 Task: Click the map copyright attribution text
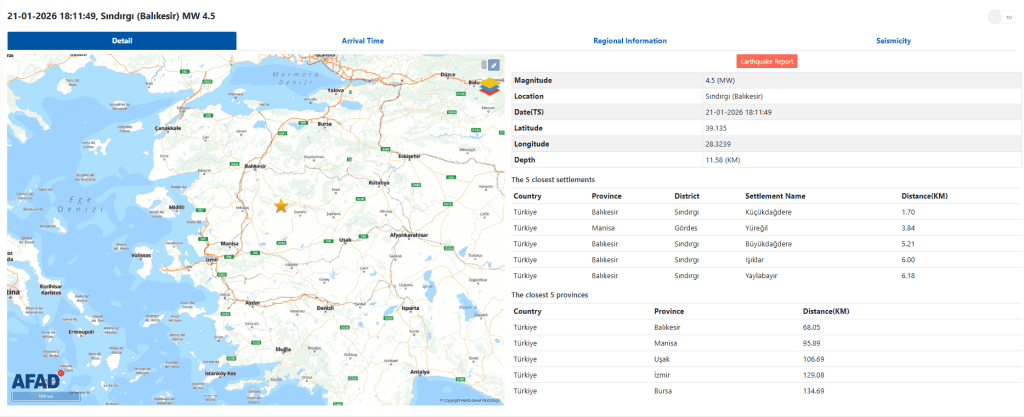pos(470,400)
